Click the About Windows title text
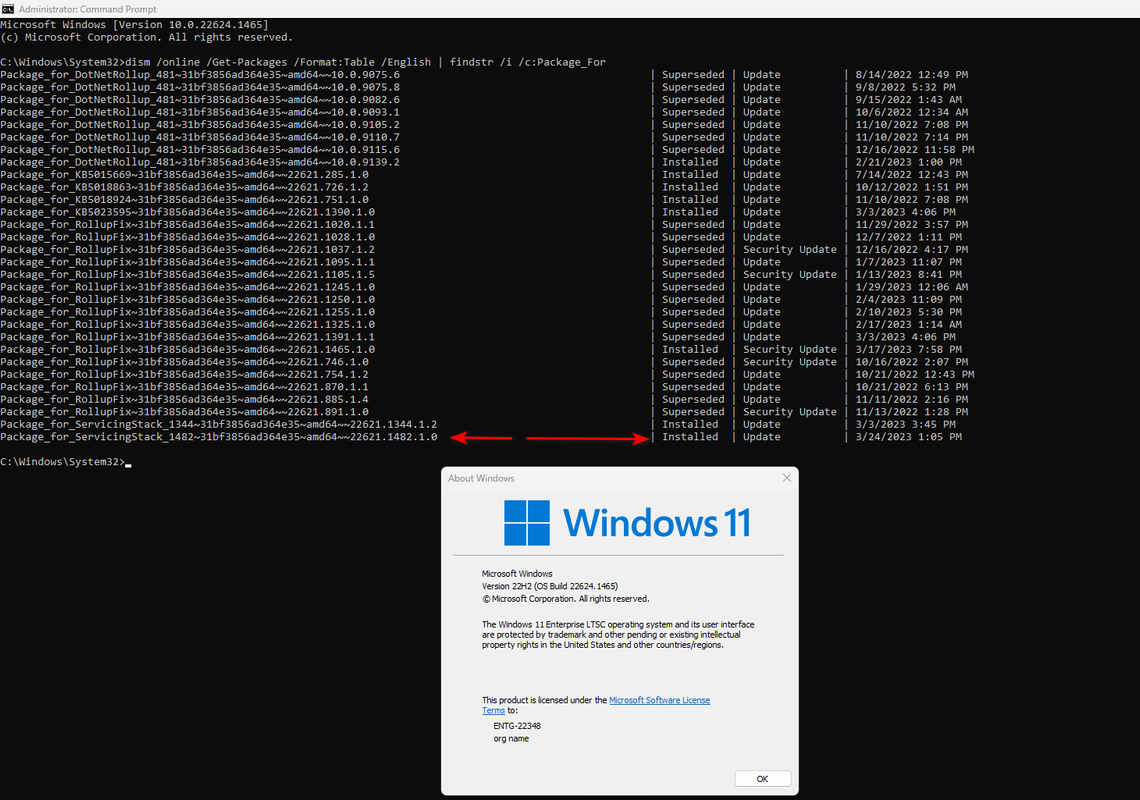1140x800 pixels. [481, 479]
